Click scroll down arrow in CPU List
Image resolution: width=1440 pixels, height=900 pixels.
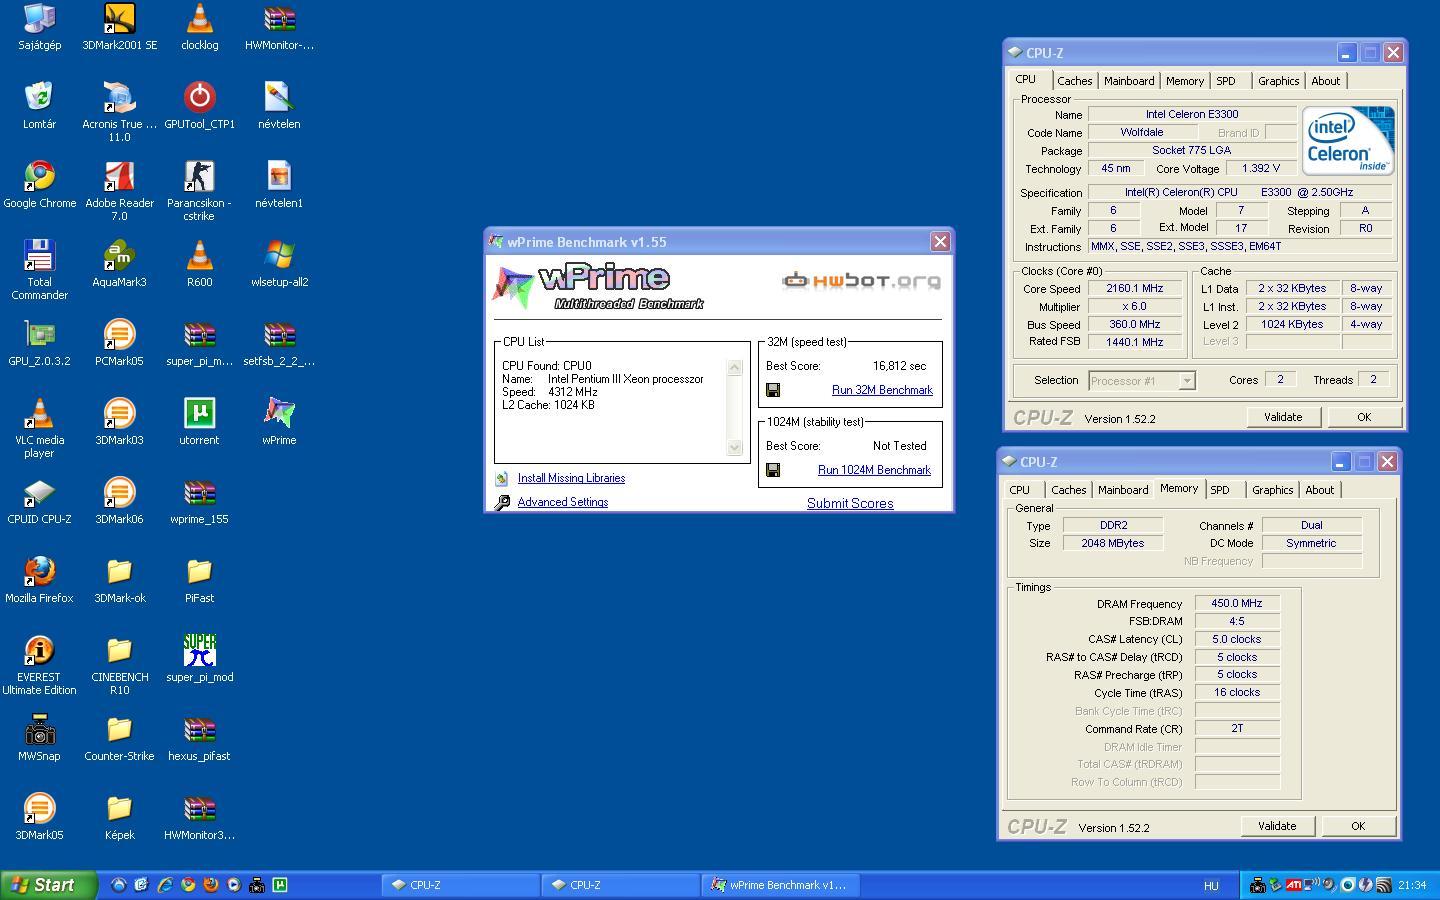pyautogui.click(x=734, y=447)
